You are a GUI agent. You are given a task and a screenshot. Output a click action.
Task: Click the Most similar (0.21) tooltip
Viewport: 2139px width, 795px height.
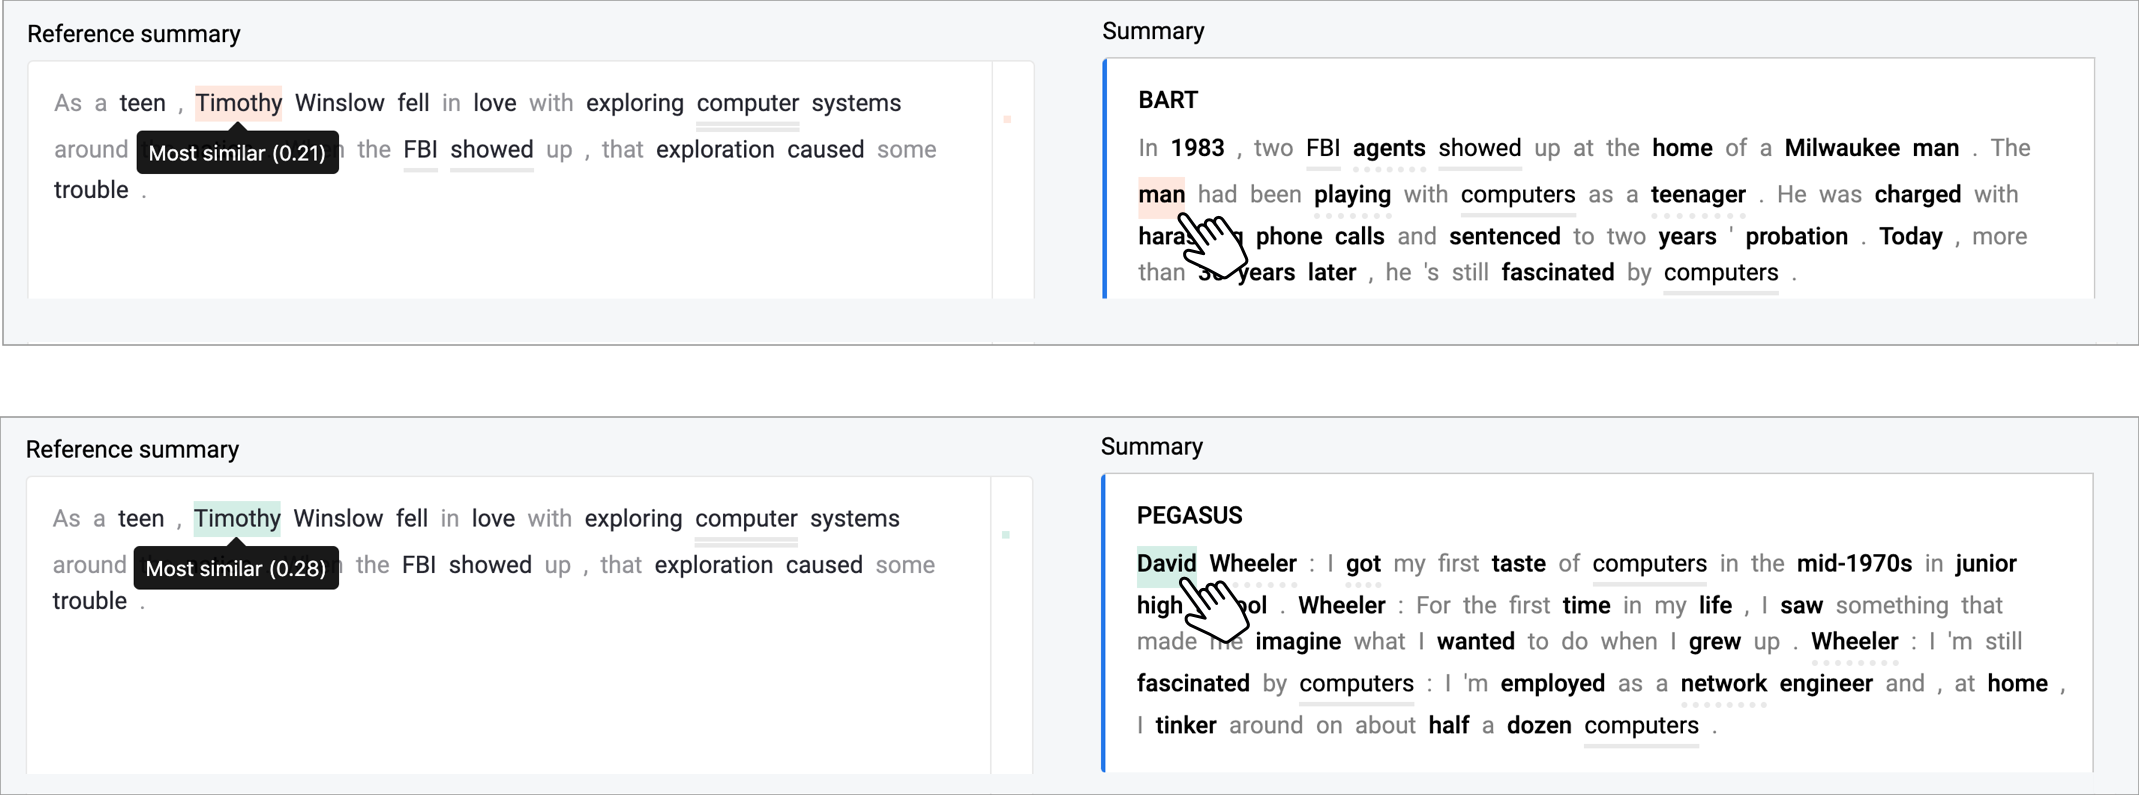237,153
